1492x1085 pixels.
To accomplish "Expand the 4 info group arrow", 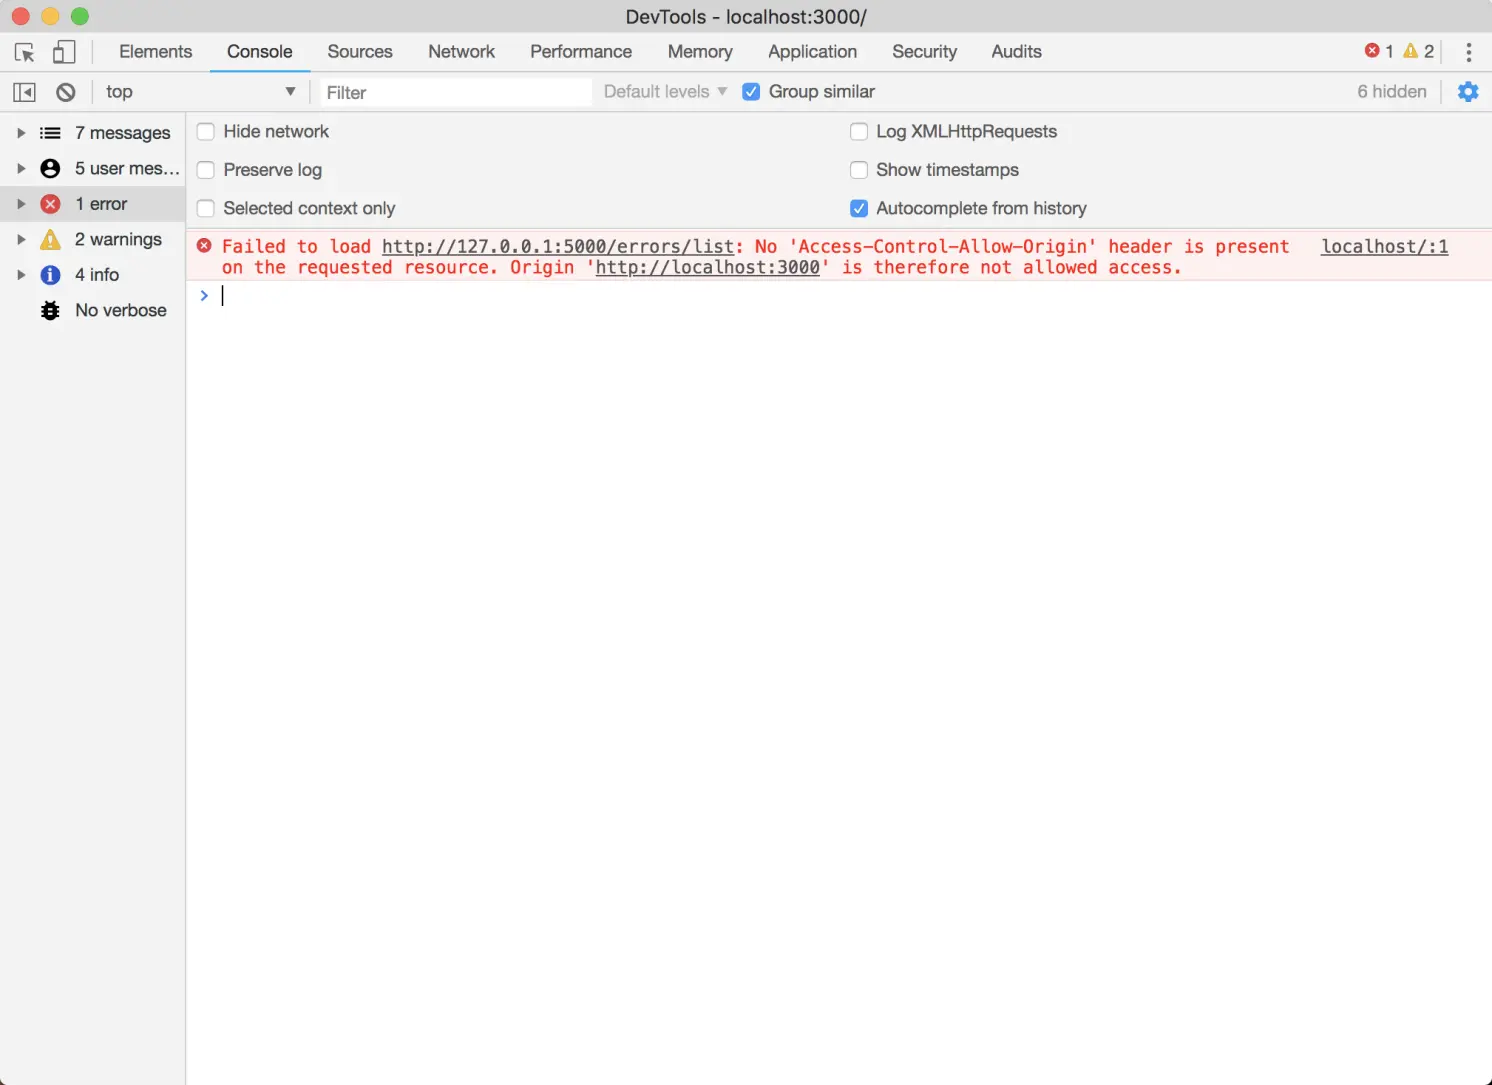I will point(21,275).
